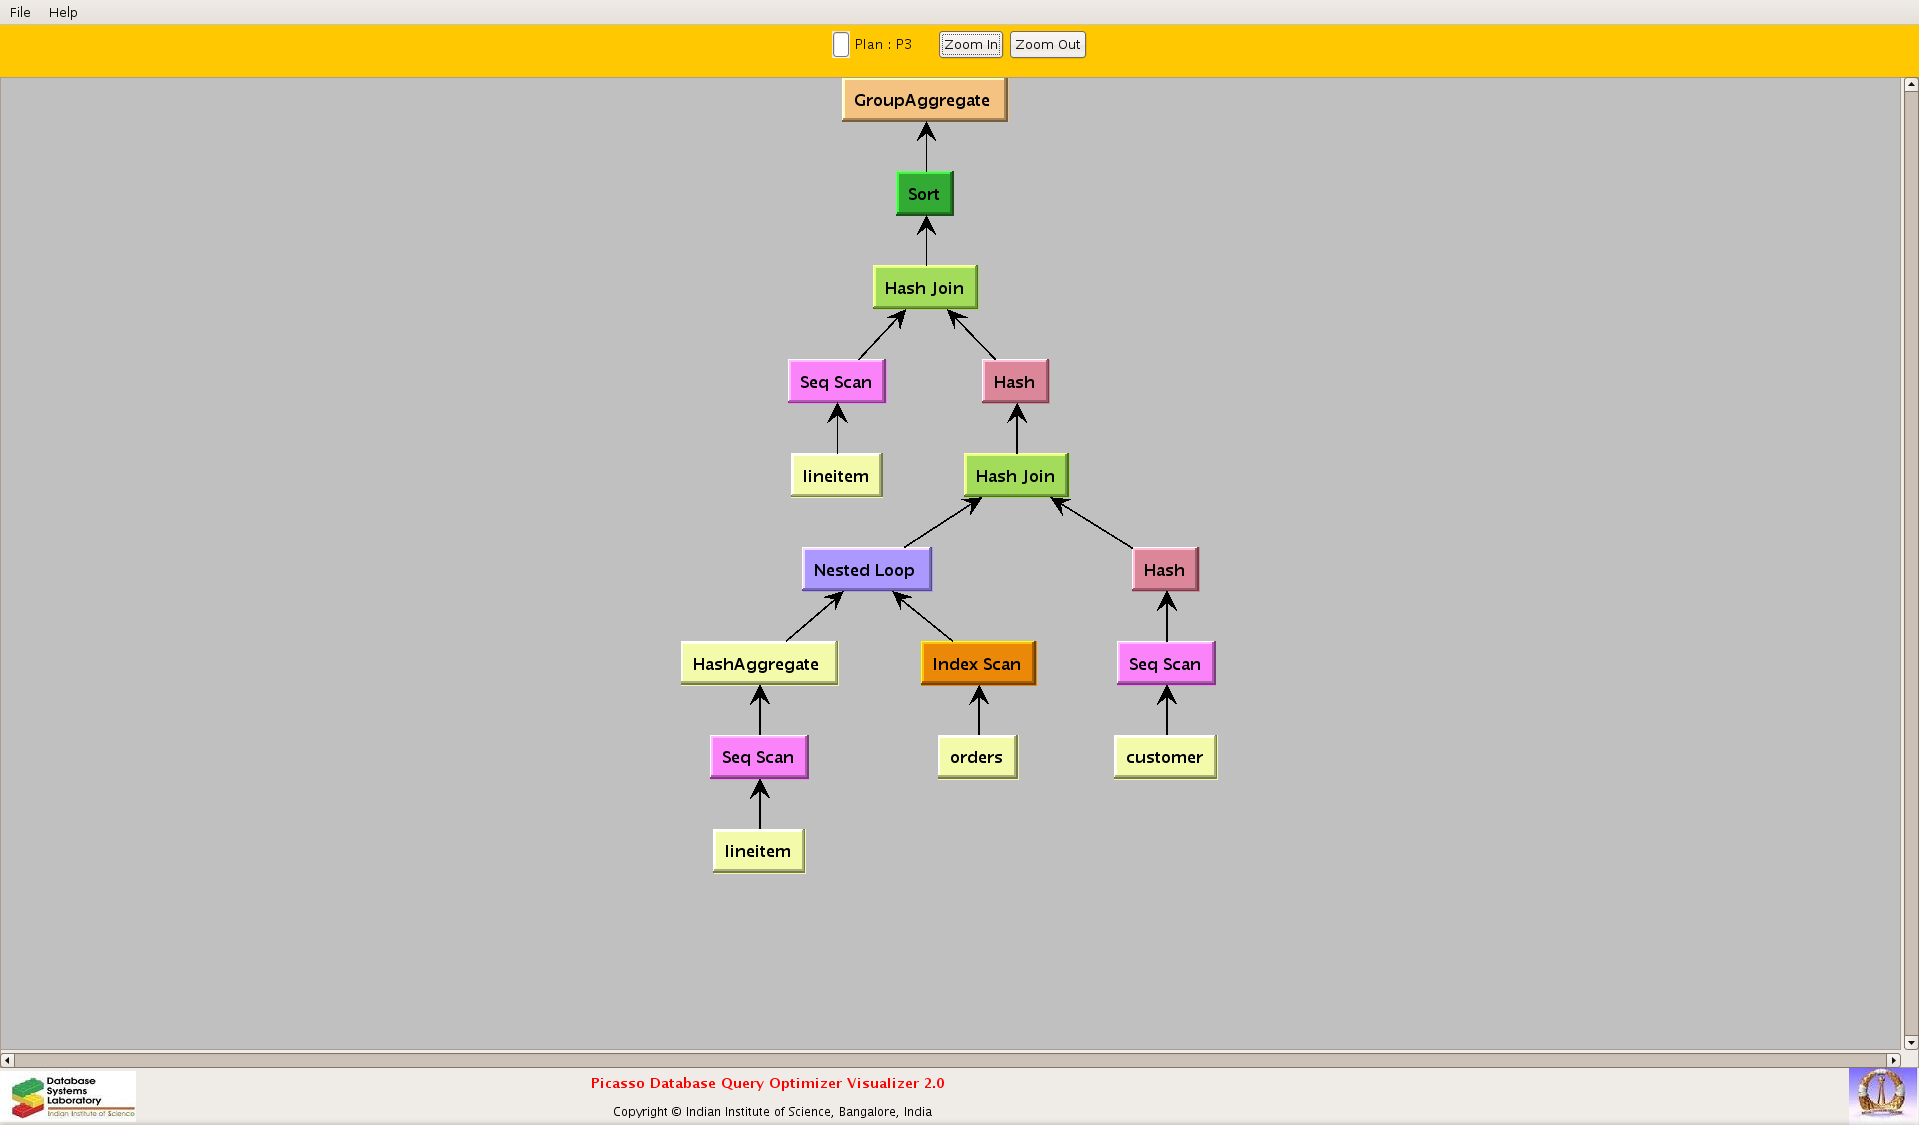Select the GroupAggregate root node
1919x1125 pixels.
[x=923, y=100]
